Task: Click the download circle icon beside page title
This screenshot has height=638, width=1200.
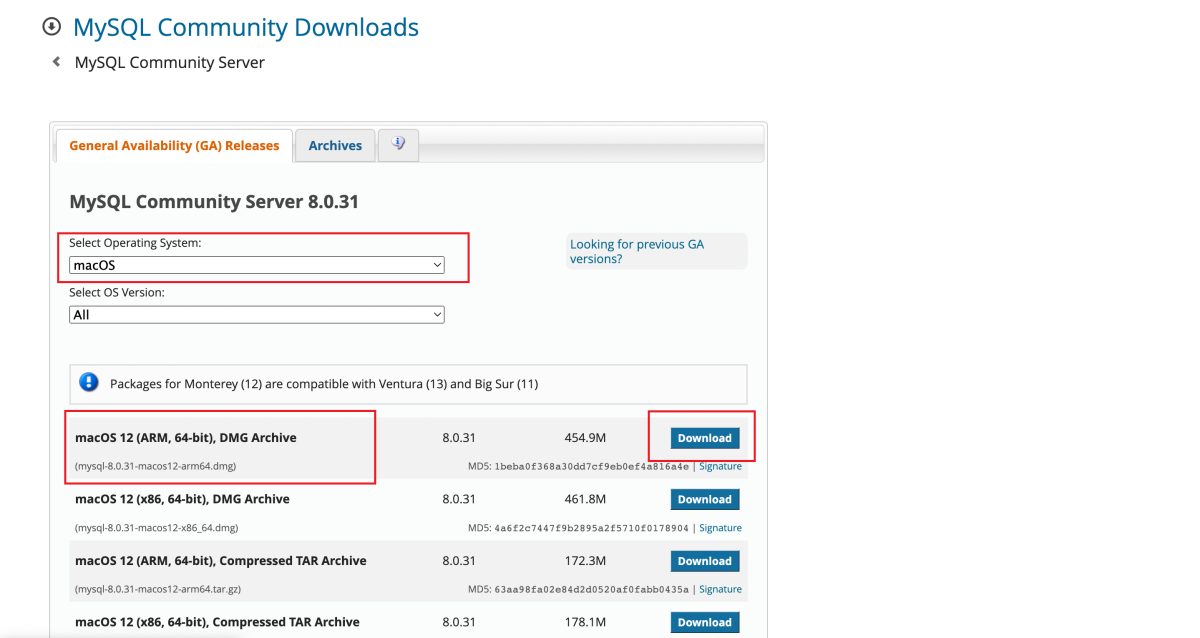Action: [52, 27]
